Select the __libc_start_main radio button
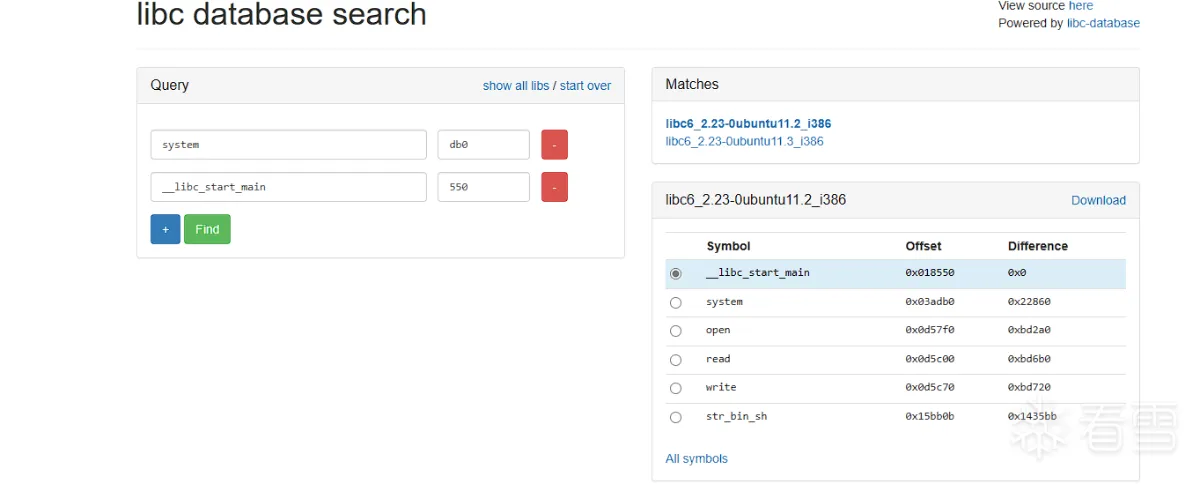The image size is (1200, 484). pyautogui.click(x=676, y=273)
